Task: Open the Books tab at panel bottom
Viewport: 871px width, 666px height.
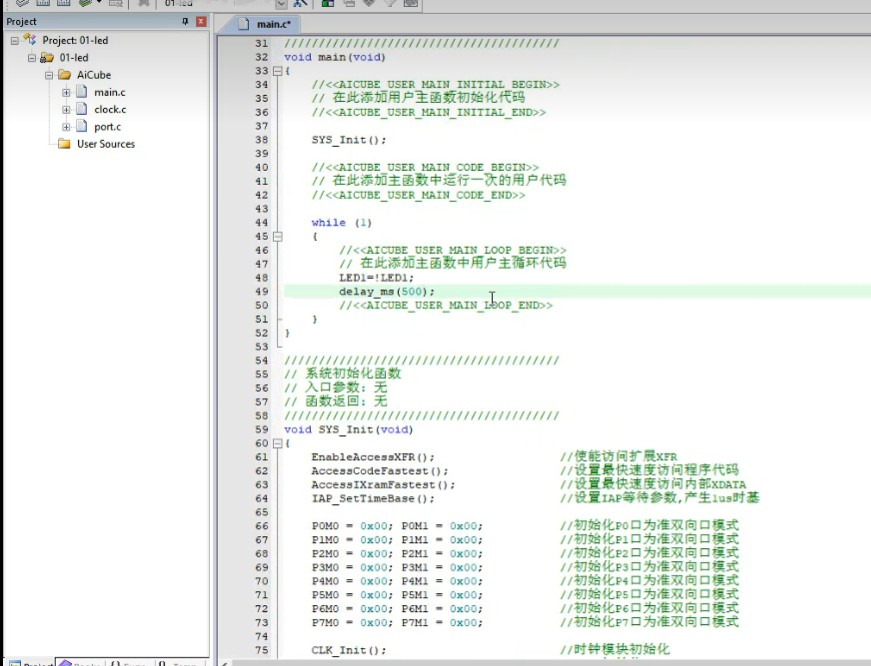Action: pos(80,662)
